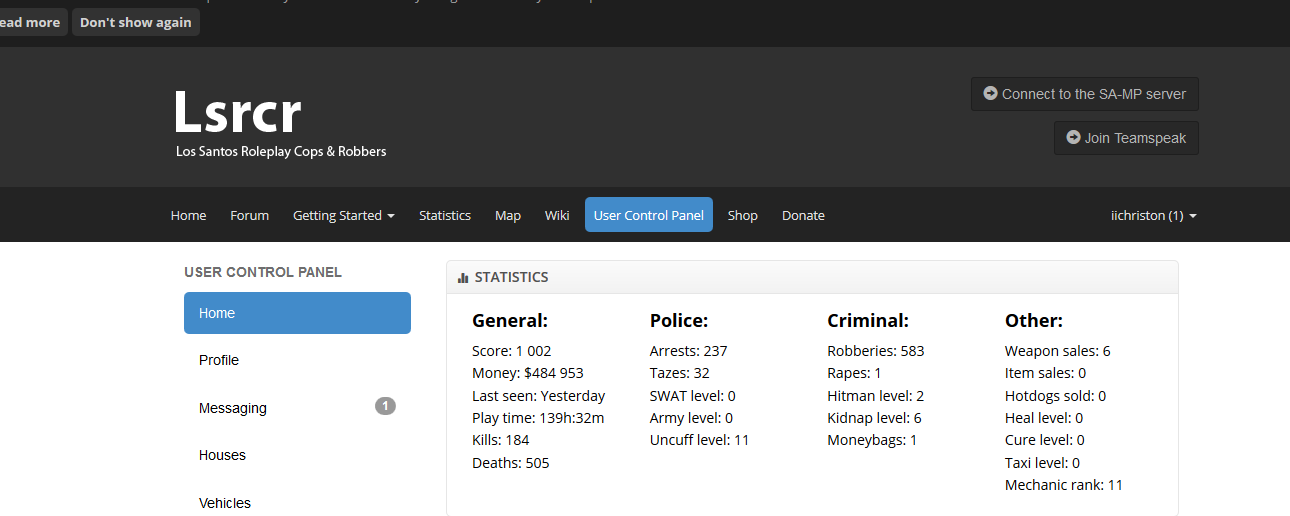Click the Arrests: 237 entry
The height and width of the screenshot is (516, 1290).
pyautogui.click(x=689, y=351)
